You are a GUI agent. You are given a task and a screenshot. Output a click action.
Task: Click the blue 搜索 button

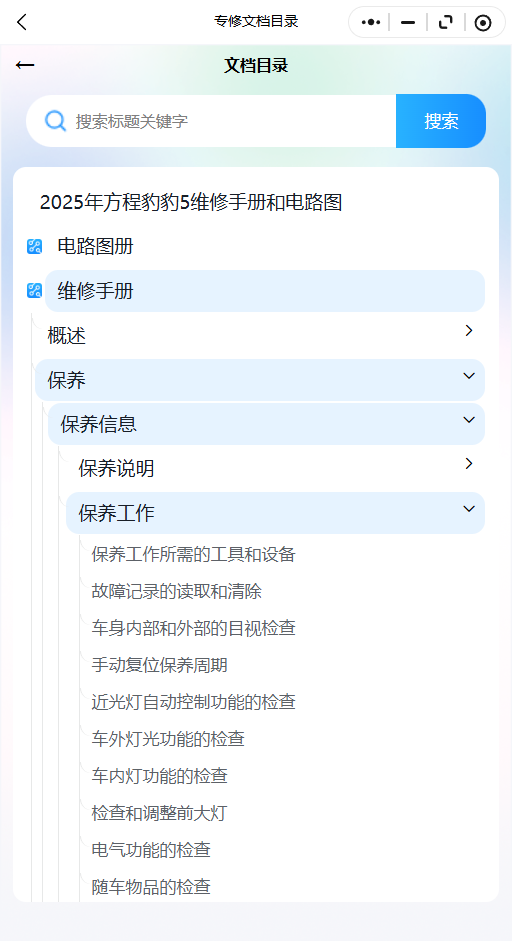click(x=441, y=121)
